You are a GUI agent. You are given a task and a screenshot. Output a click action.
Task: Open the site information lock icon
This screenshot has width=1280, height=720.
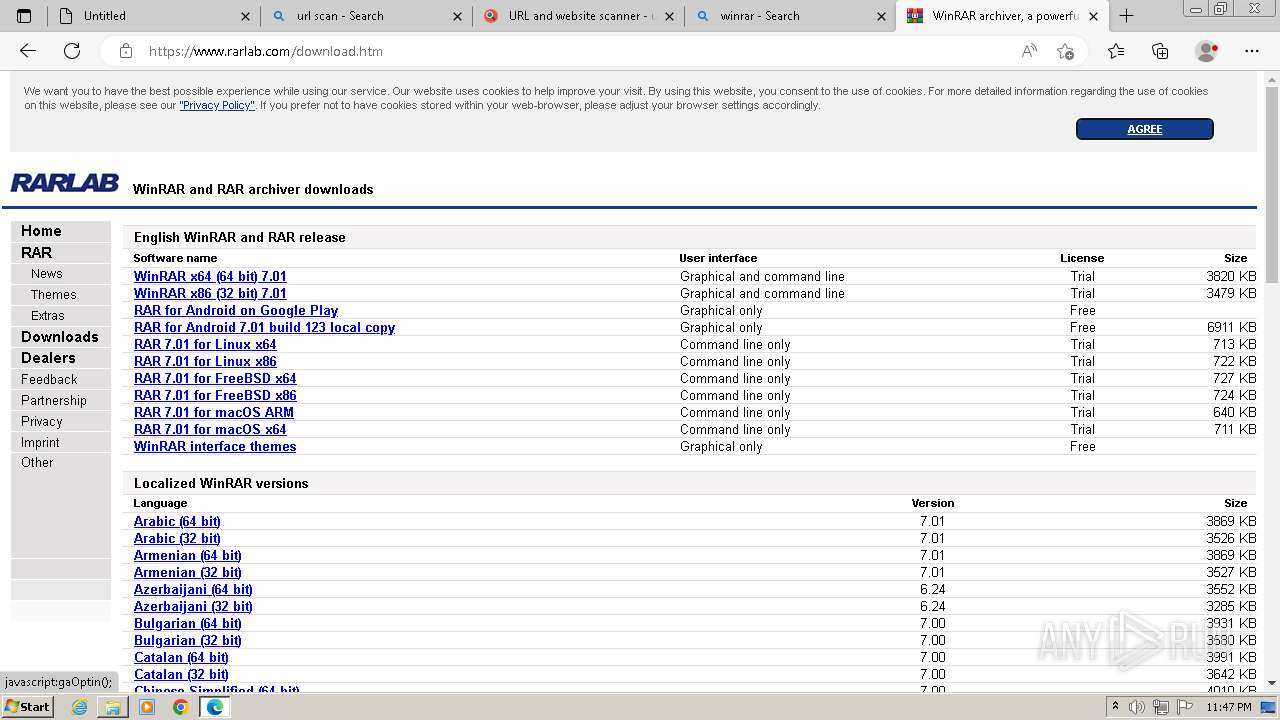coord(126,51)
